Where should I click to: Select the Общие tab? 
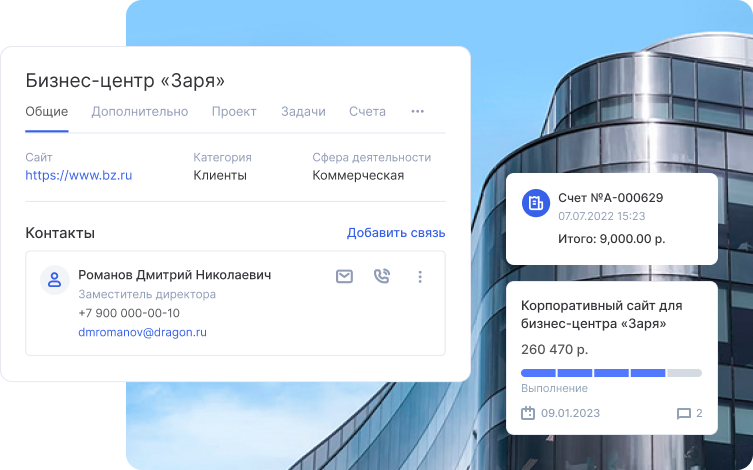47,111
